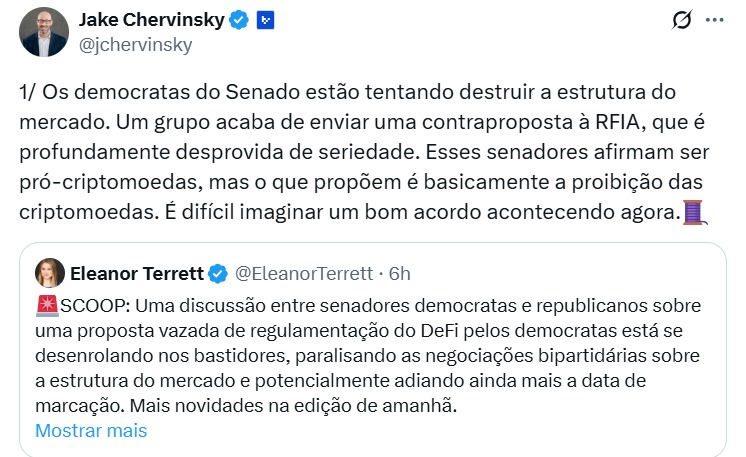The image size is (746, 457).
Task: Click Eleanor Terrett's verified badge
Action: point(219,273)
